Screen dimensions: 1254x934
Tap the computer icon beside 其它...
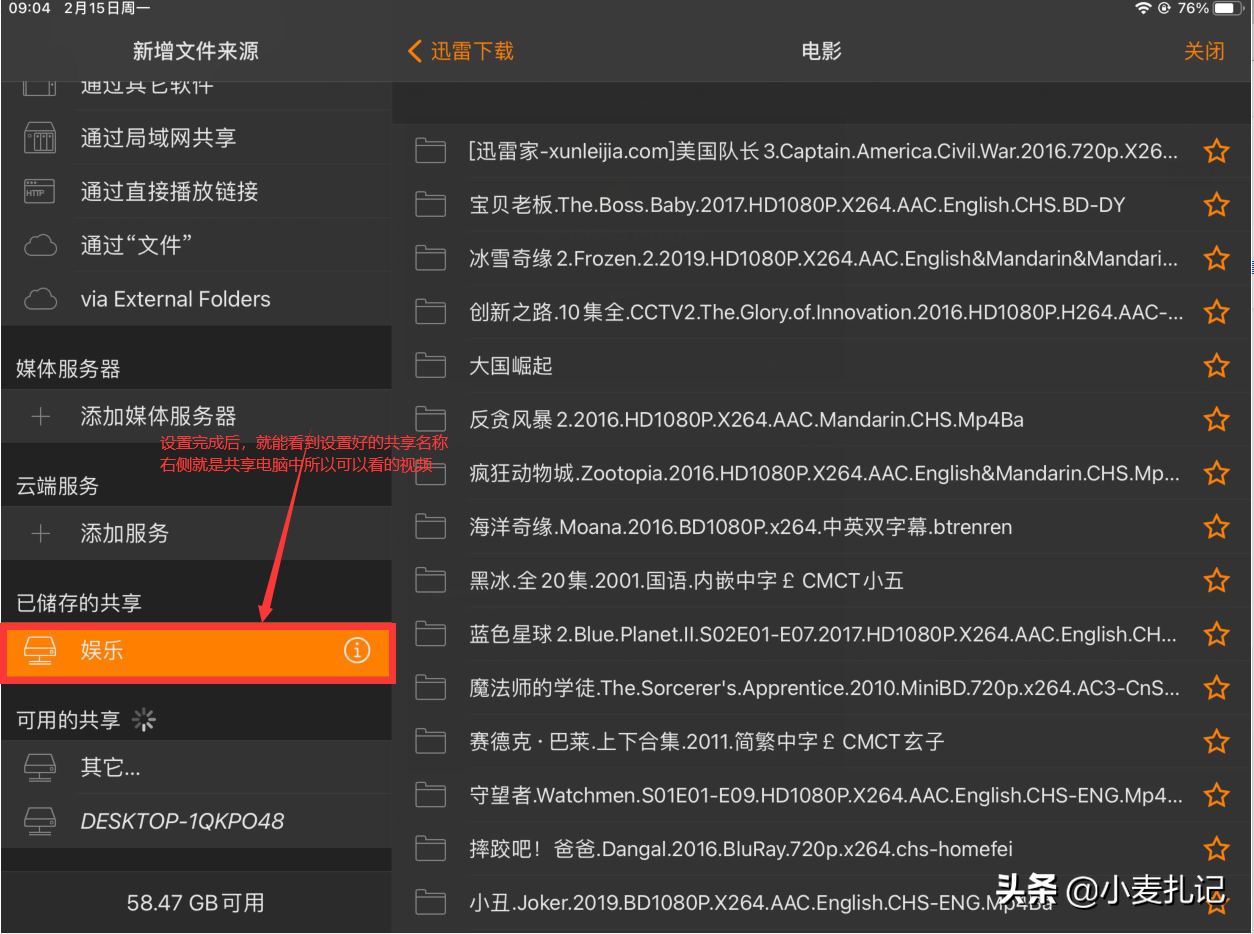click(x=39, y=766)
